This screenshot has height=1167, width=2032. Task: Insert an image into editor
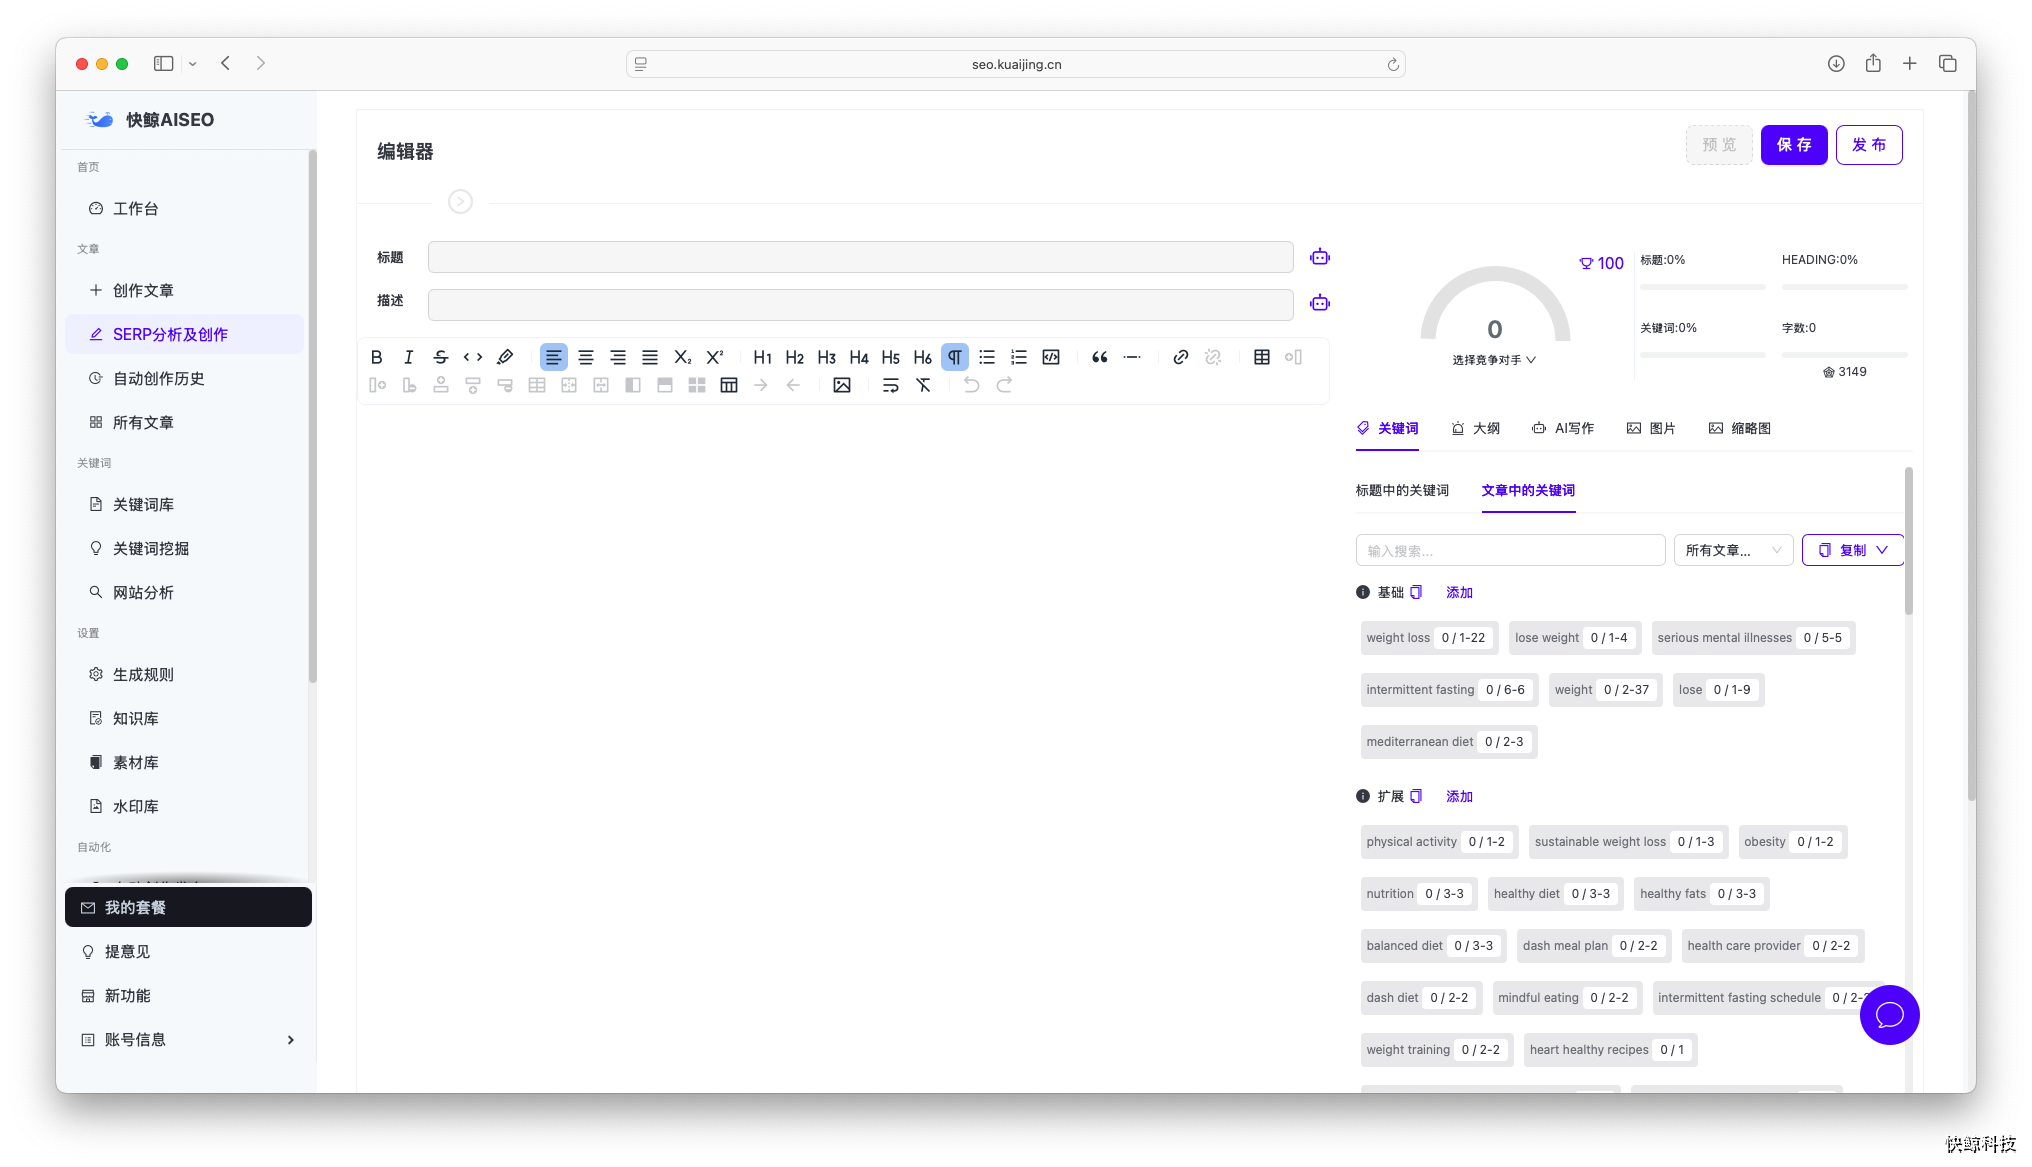842,385
